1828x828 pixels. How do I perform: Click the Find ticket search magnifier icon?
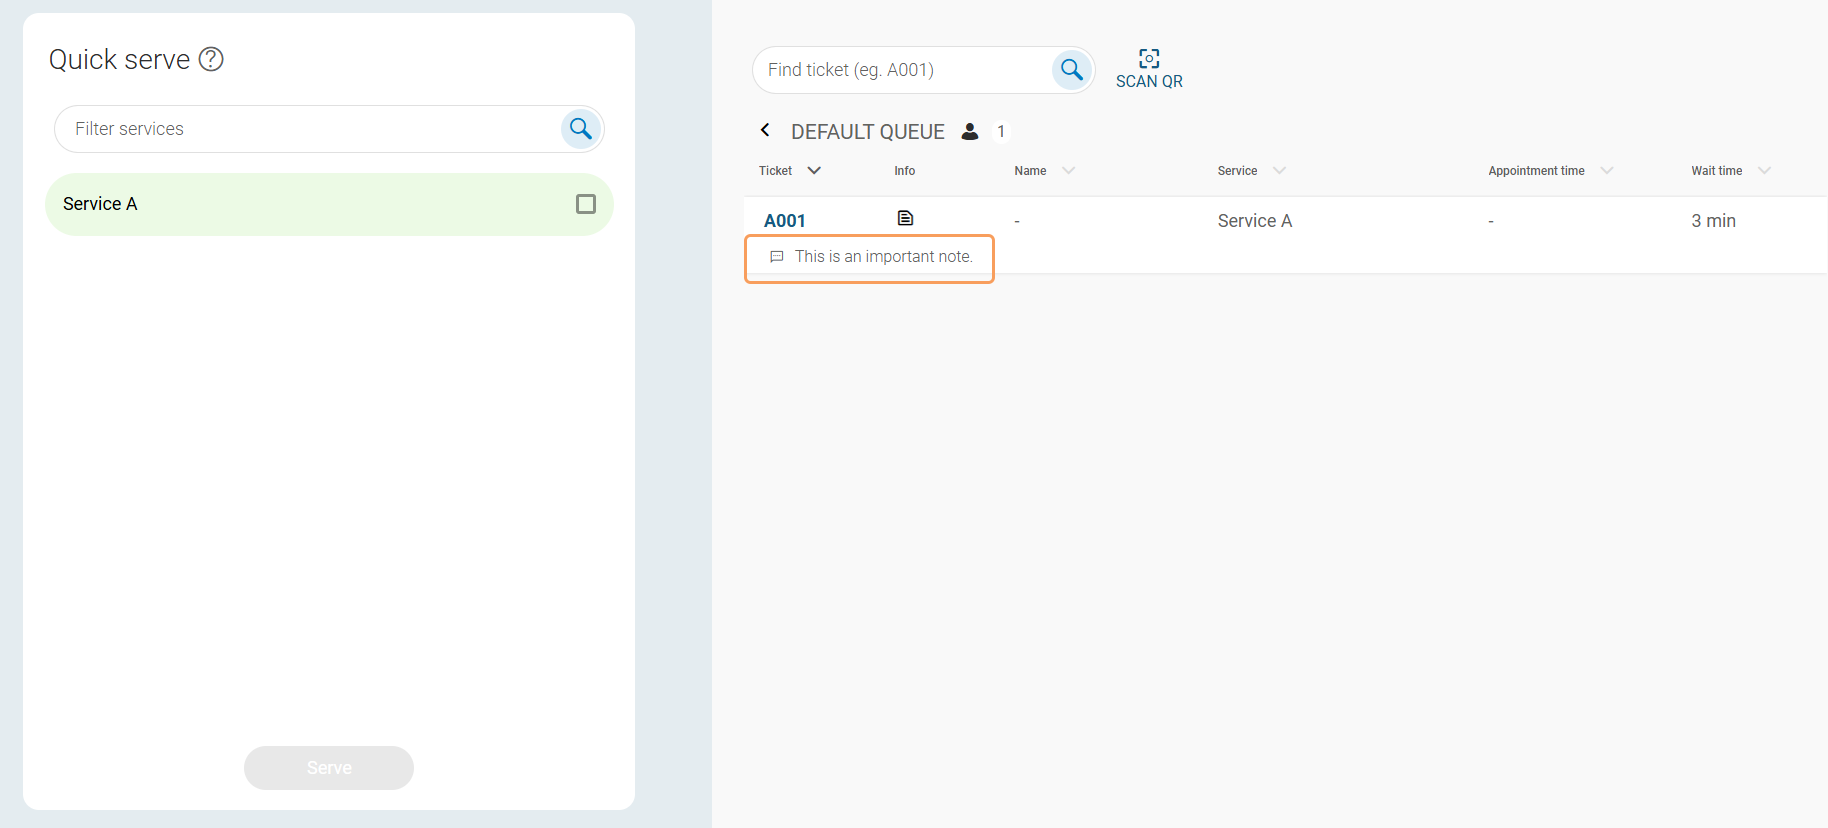click(1071, 70)
